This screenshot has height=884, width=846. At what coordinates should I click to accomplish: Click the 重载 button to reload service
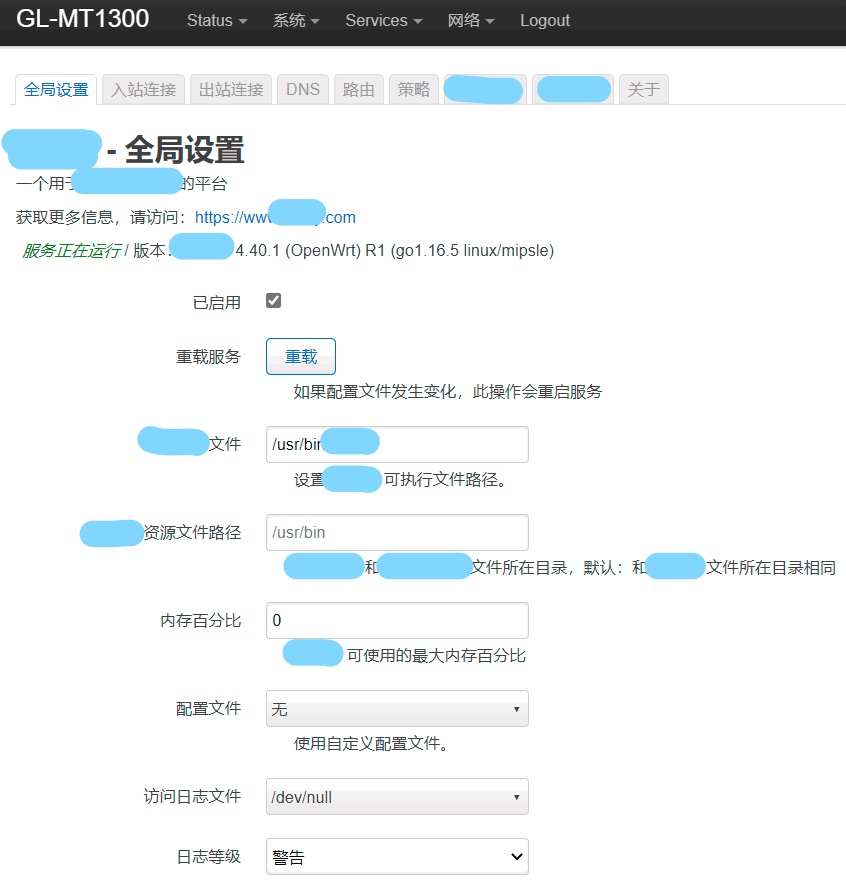click(300, 356)
